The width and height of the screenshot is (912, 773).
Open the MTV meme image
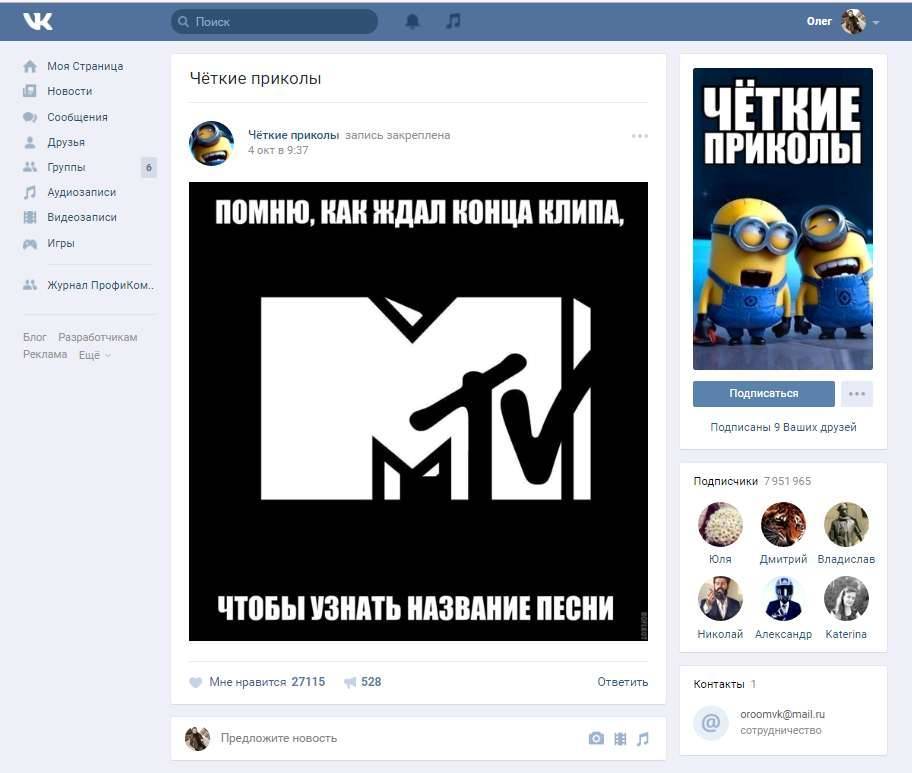coord(418,411)
